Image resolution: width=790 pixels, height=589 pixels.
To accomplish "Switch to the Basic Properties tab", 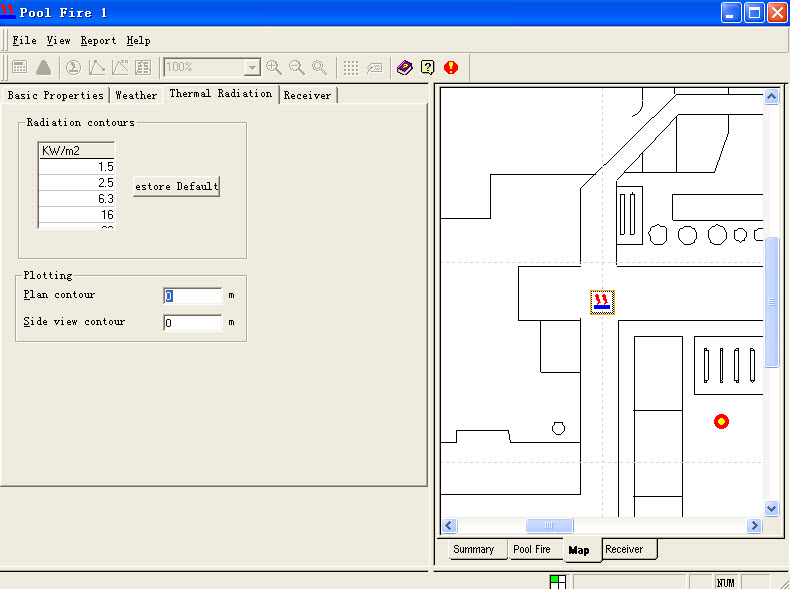I will coord(55,95).
